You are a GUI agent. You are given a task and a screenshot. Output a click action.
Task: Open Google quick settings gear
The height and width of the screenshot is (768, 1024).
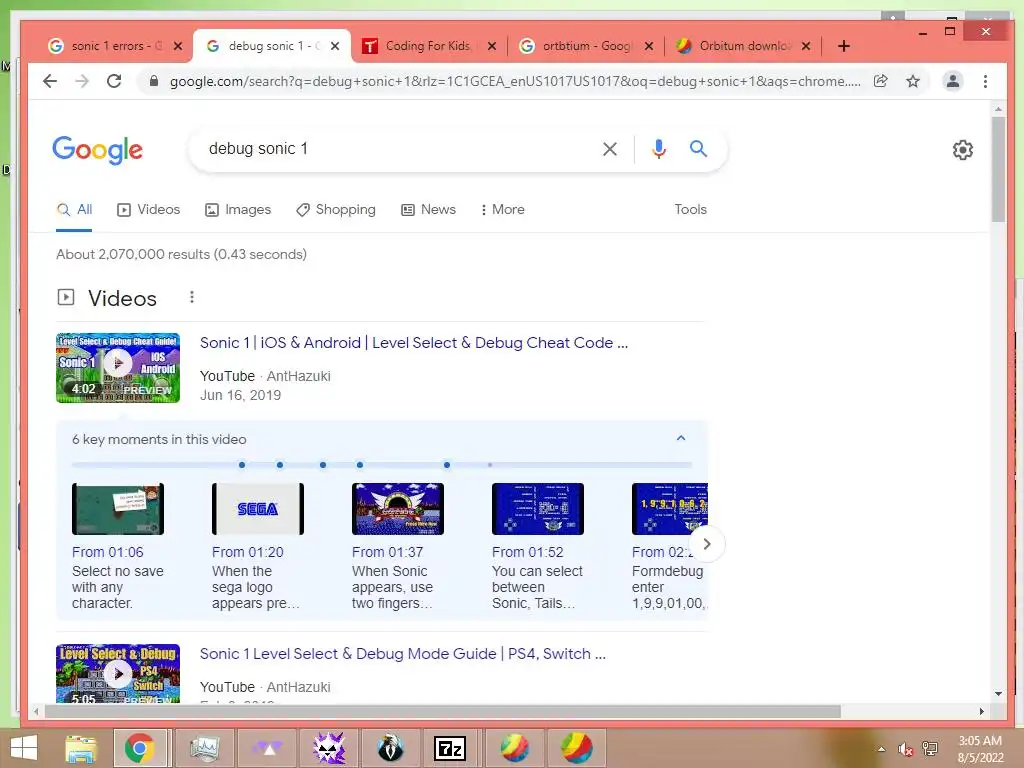click(x=963, y=150)
